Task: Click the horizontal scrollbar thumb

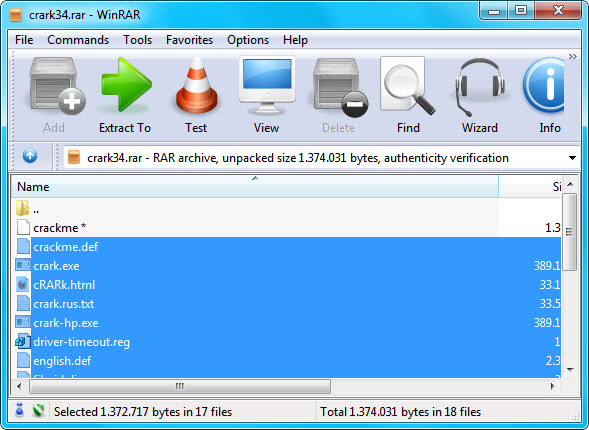Action: click(180, 386)
